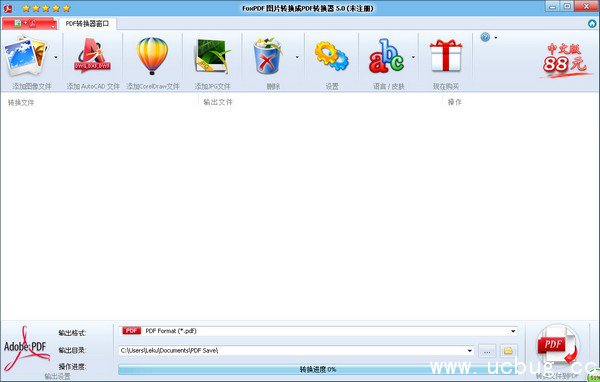Open the red application menu button
This screenshot has height=382, width=600.
tap(29, 24)
